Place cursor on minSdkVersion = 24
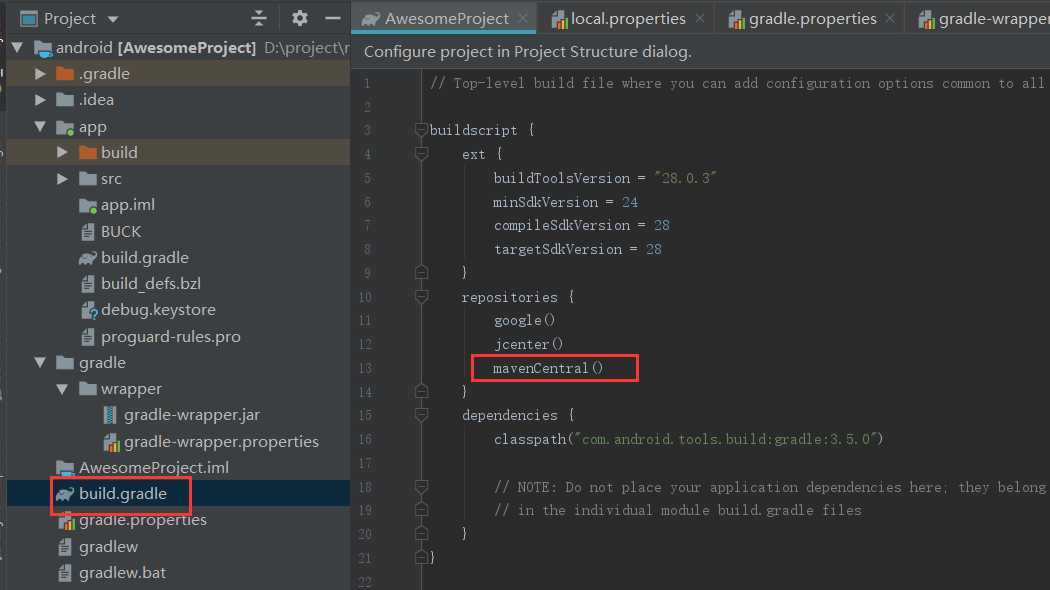 tap(566, 202)
